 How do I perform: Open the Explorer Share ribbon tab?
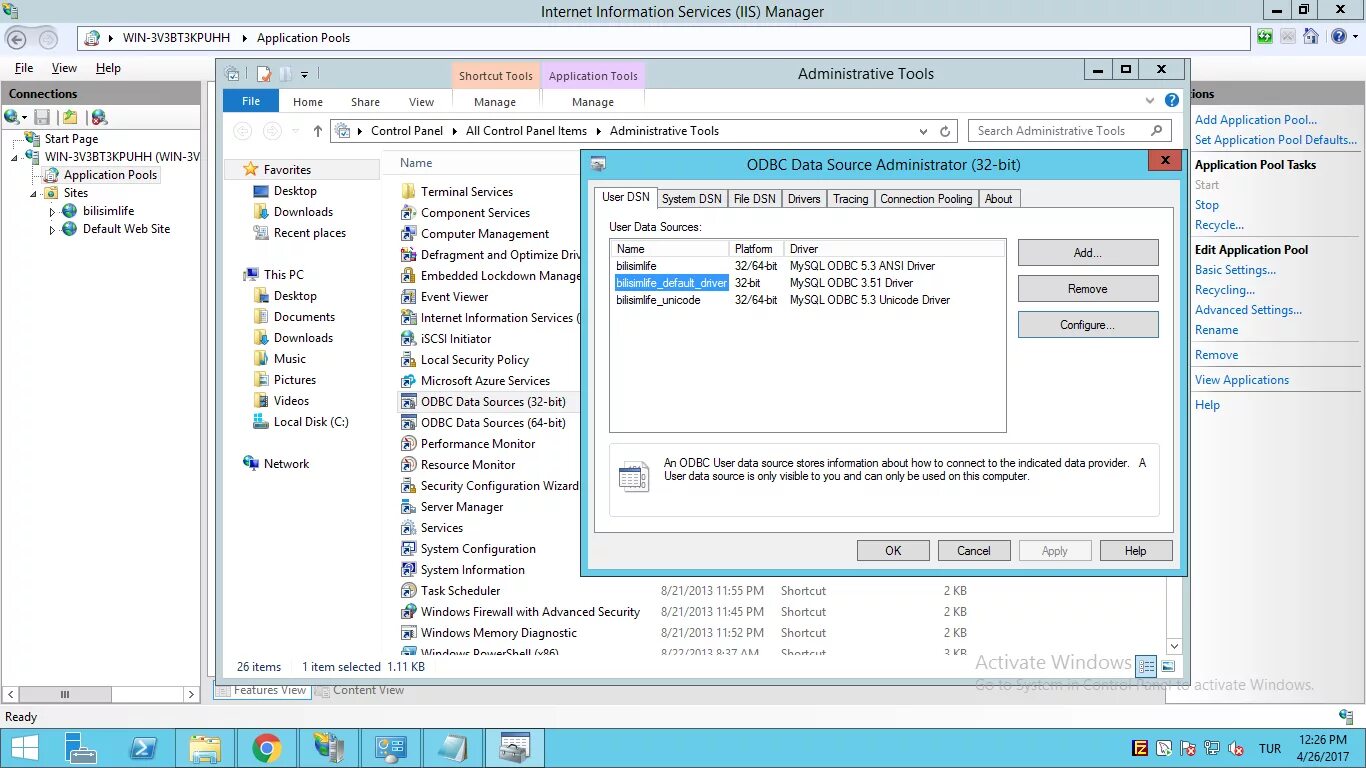pos(365,102)
